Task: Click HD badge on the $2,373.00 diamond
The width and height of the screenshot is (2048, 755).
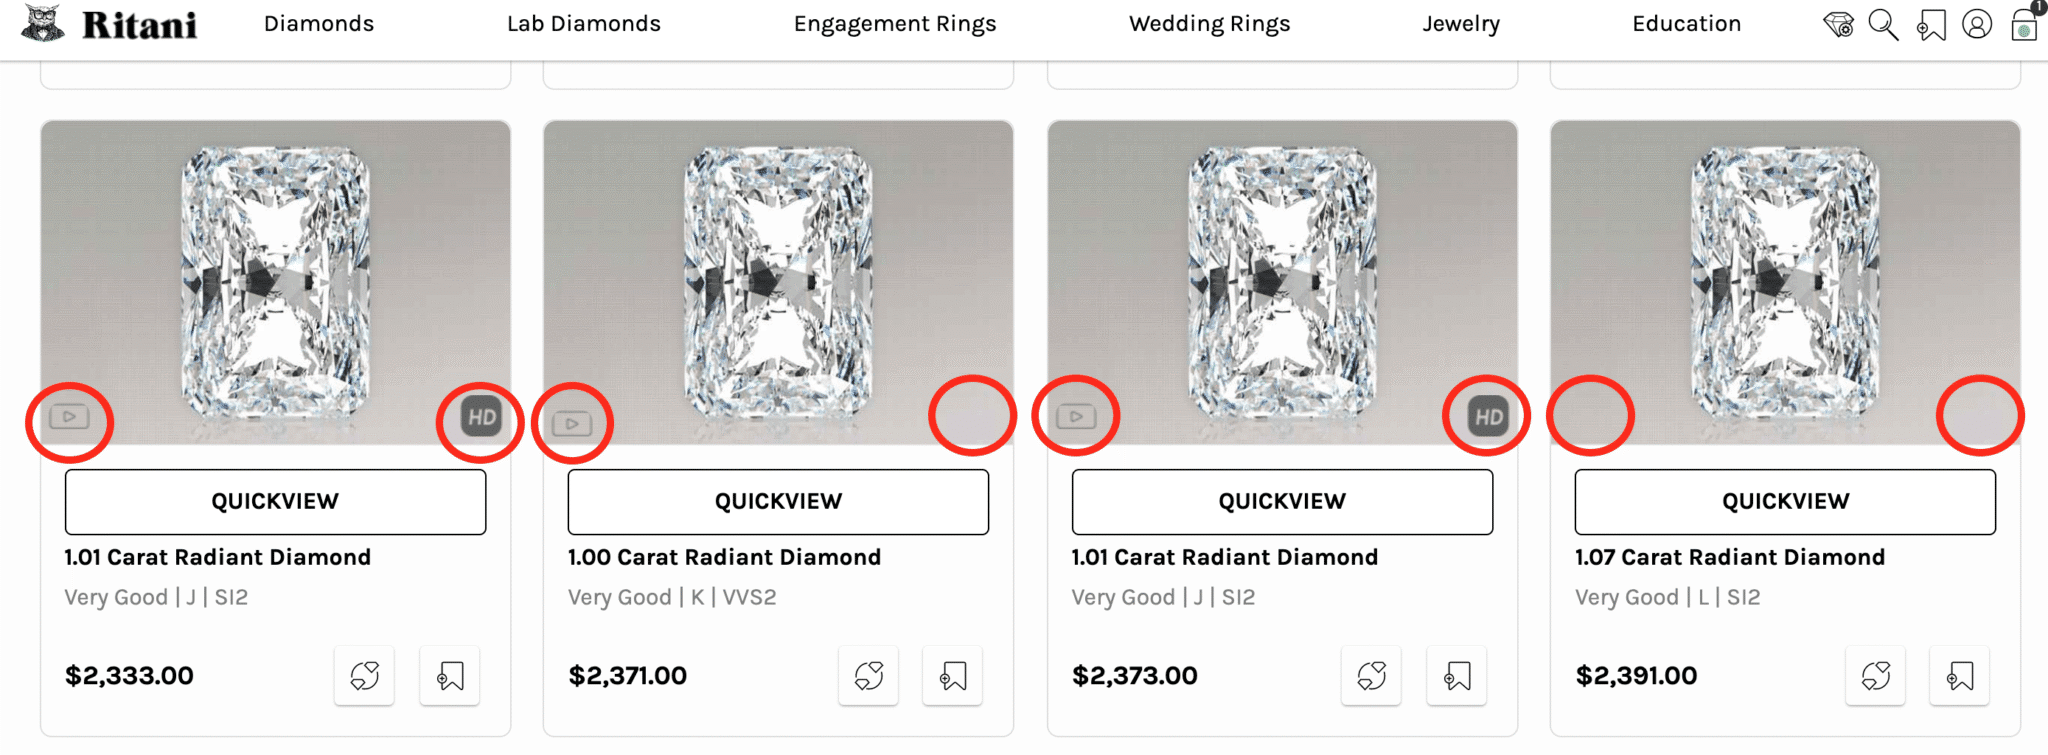Action: tap(1488, 417)
